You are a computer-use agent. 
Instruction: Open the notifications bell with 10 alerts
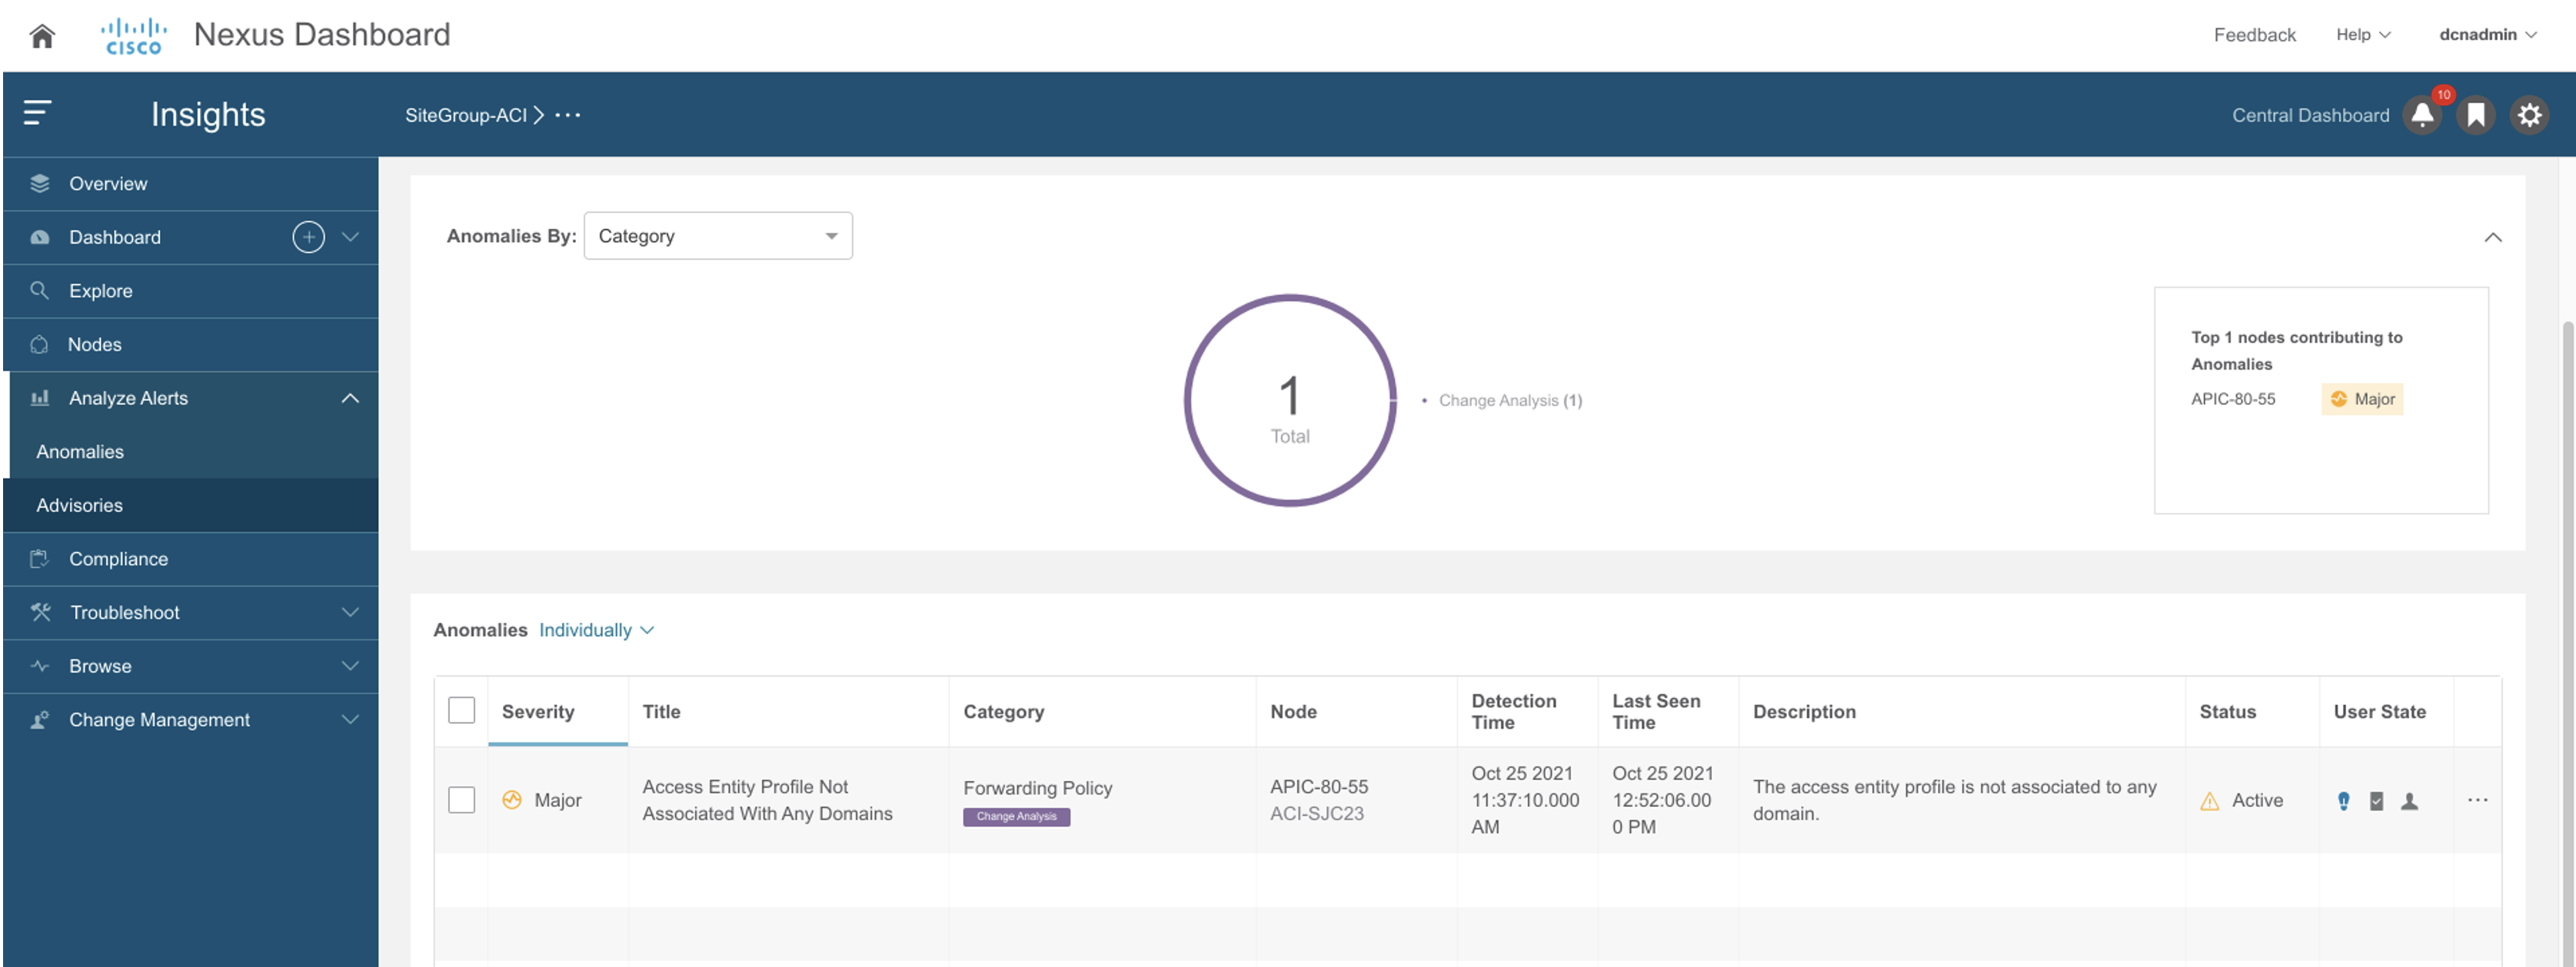pyautogui.click(x=2421, y=114)
